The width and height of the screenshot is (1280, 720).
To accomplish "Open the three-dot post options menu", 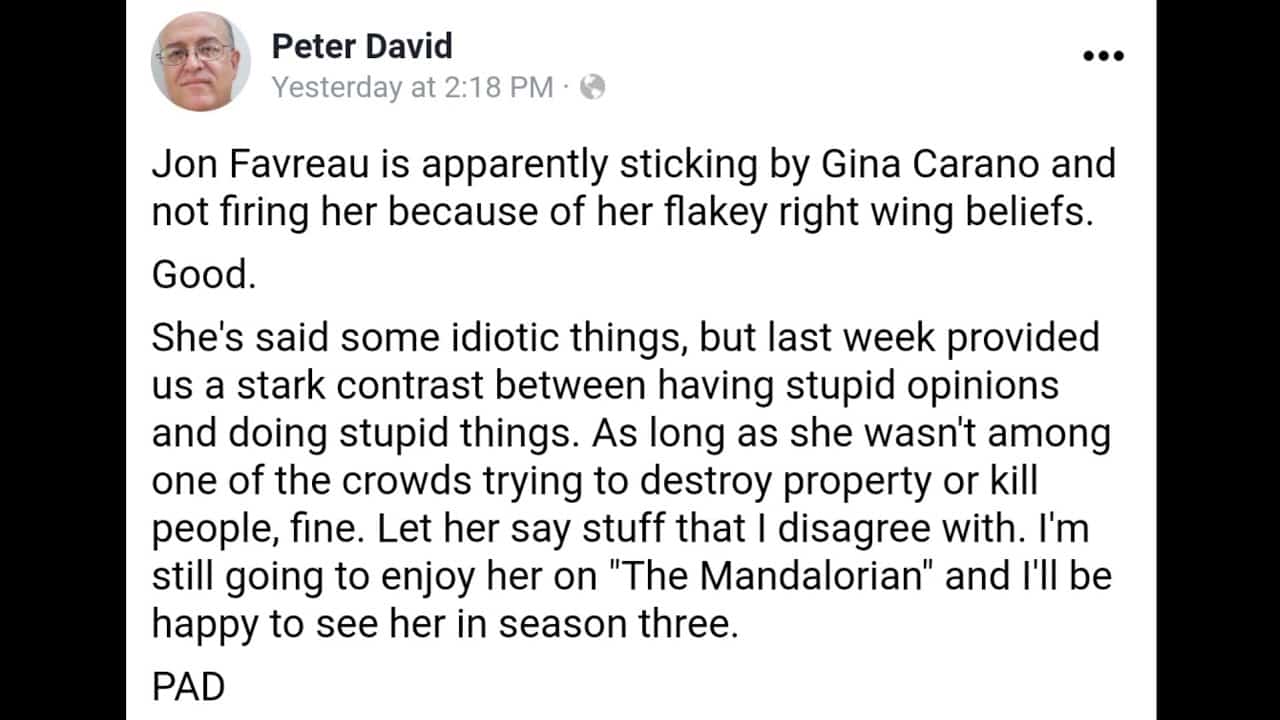I will point(1103,56).
